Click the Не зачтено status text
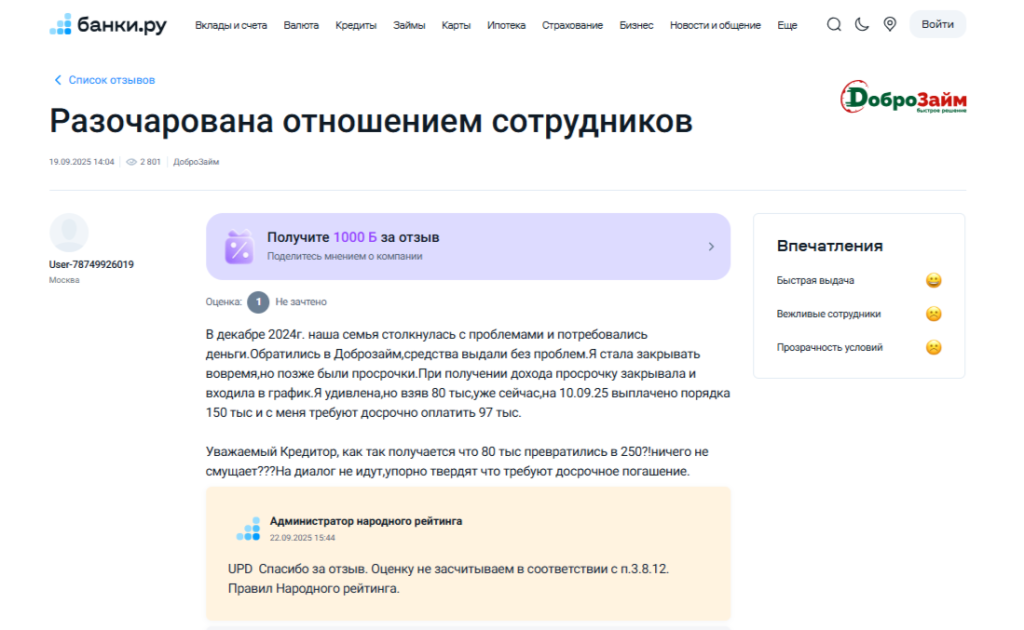 click(x=301, y=302)
